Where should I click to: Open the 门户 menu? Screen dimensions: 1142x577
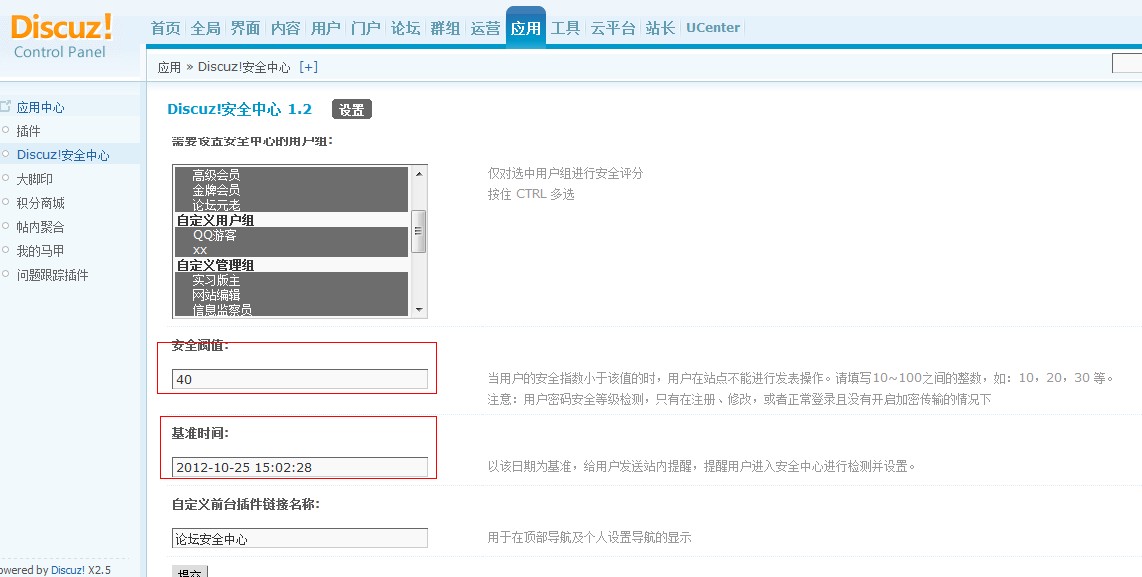tap(366, 28)
